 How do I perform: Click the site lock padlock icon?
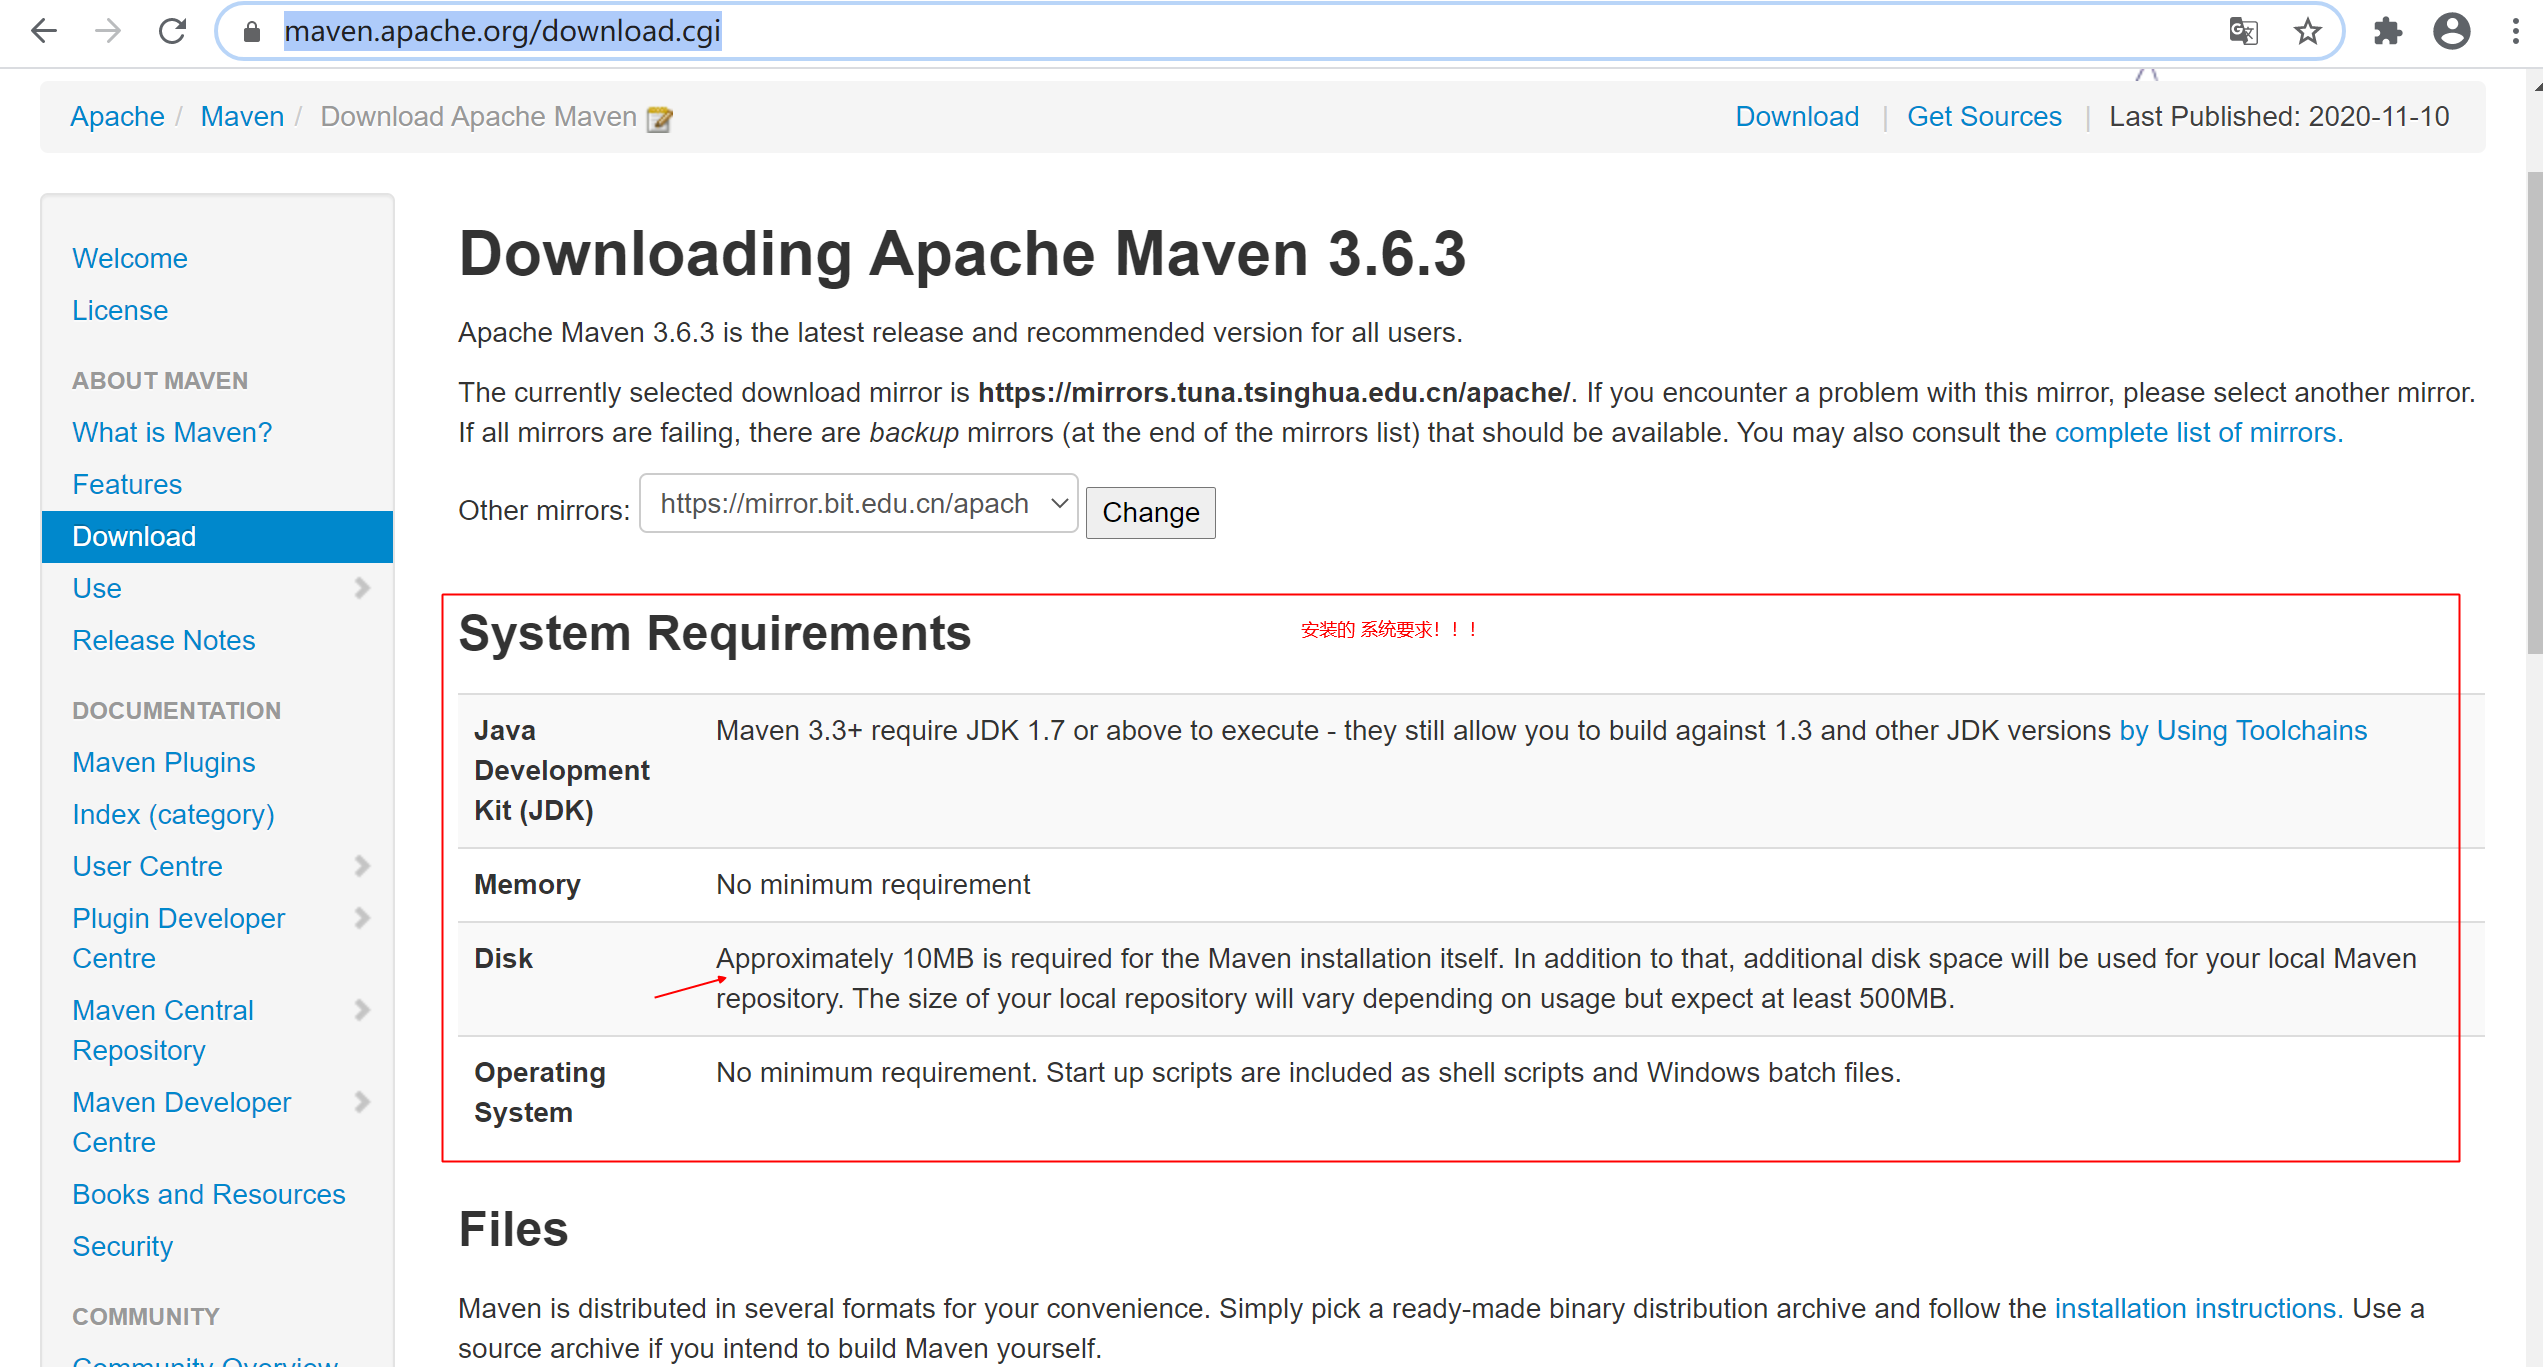252,32
